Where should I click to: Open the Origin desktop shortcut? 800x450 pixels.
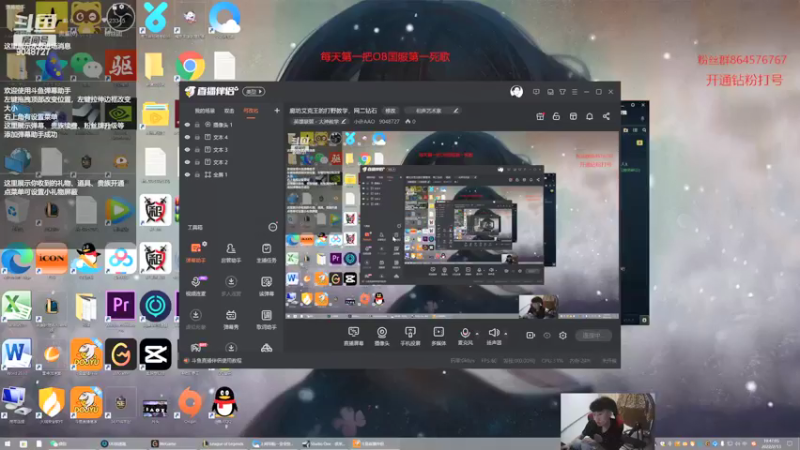click(190, 403)
